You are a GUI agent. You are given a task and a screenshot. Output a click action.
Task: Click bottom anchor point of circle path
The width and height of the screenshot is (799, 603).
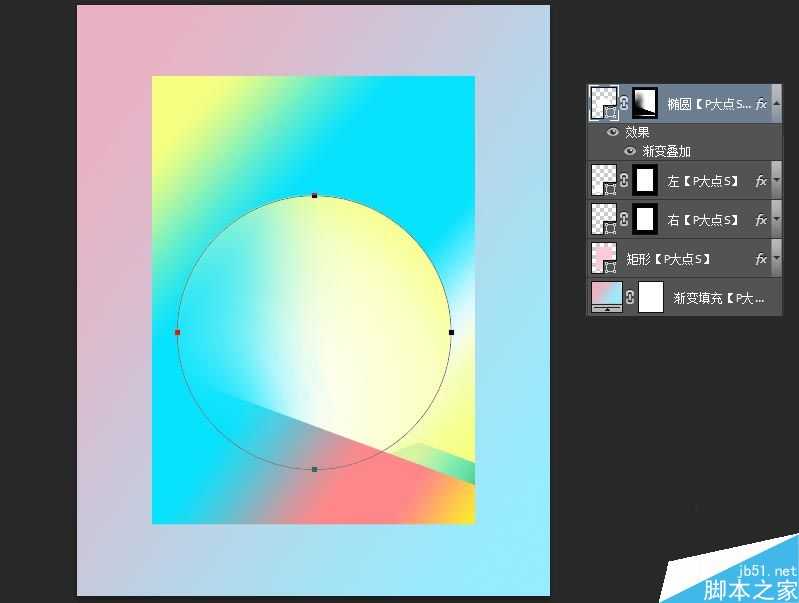[x=314, y=469]
